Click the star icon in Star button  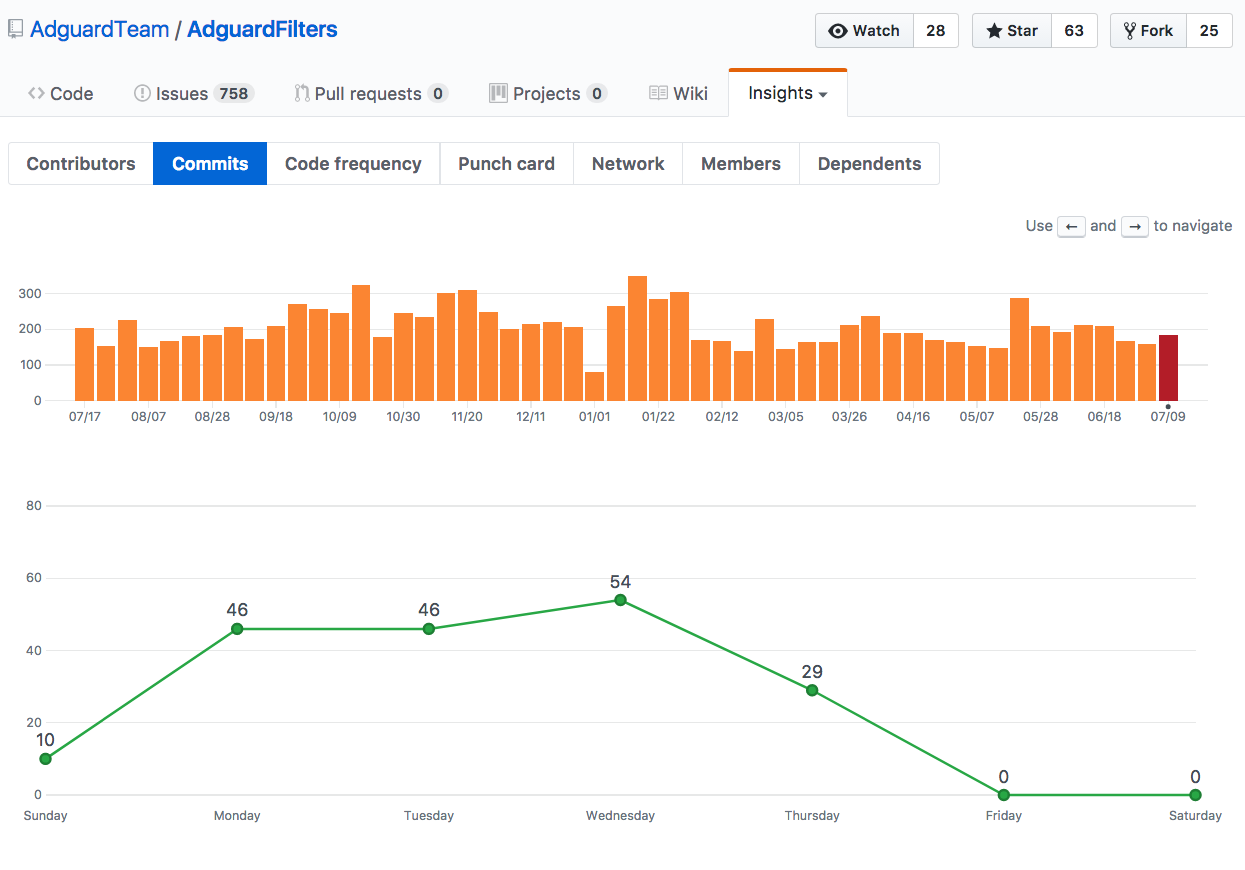point(994,31)
